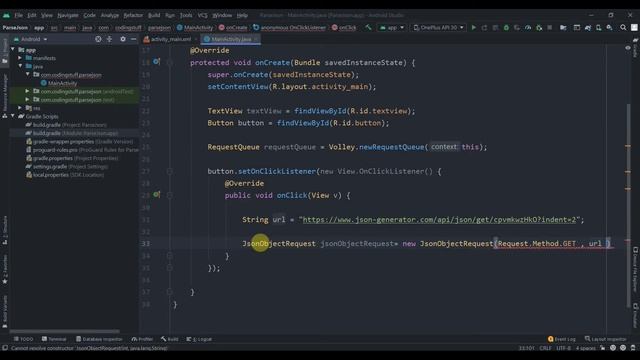Hide the Project panel with minus icon

tap(133, 39)
